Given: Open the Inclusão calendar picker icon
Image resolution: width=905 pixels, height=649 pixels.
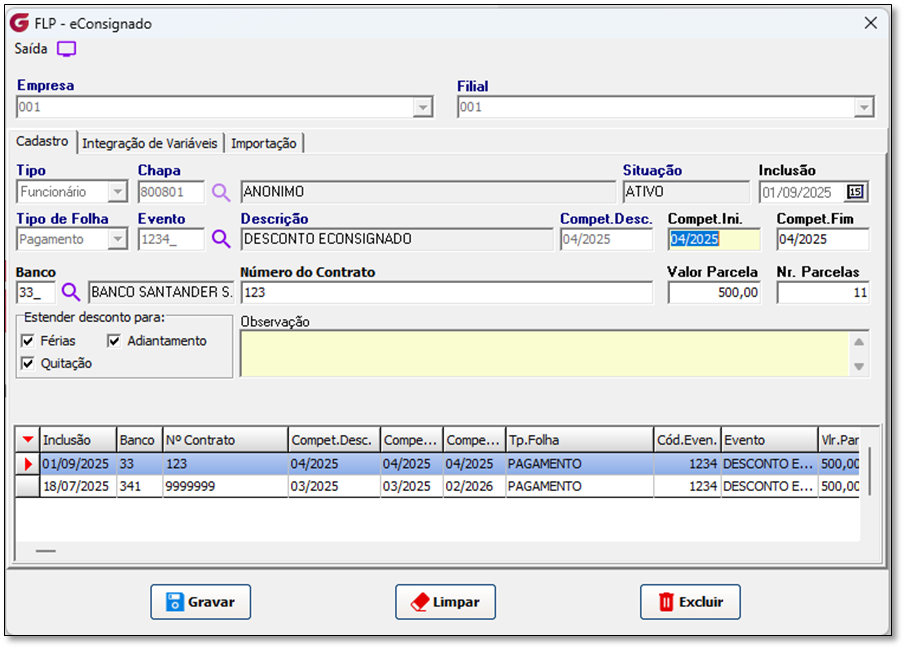Looking at the screenshot, I should (855, 192).
